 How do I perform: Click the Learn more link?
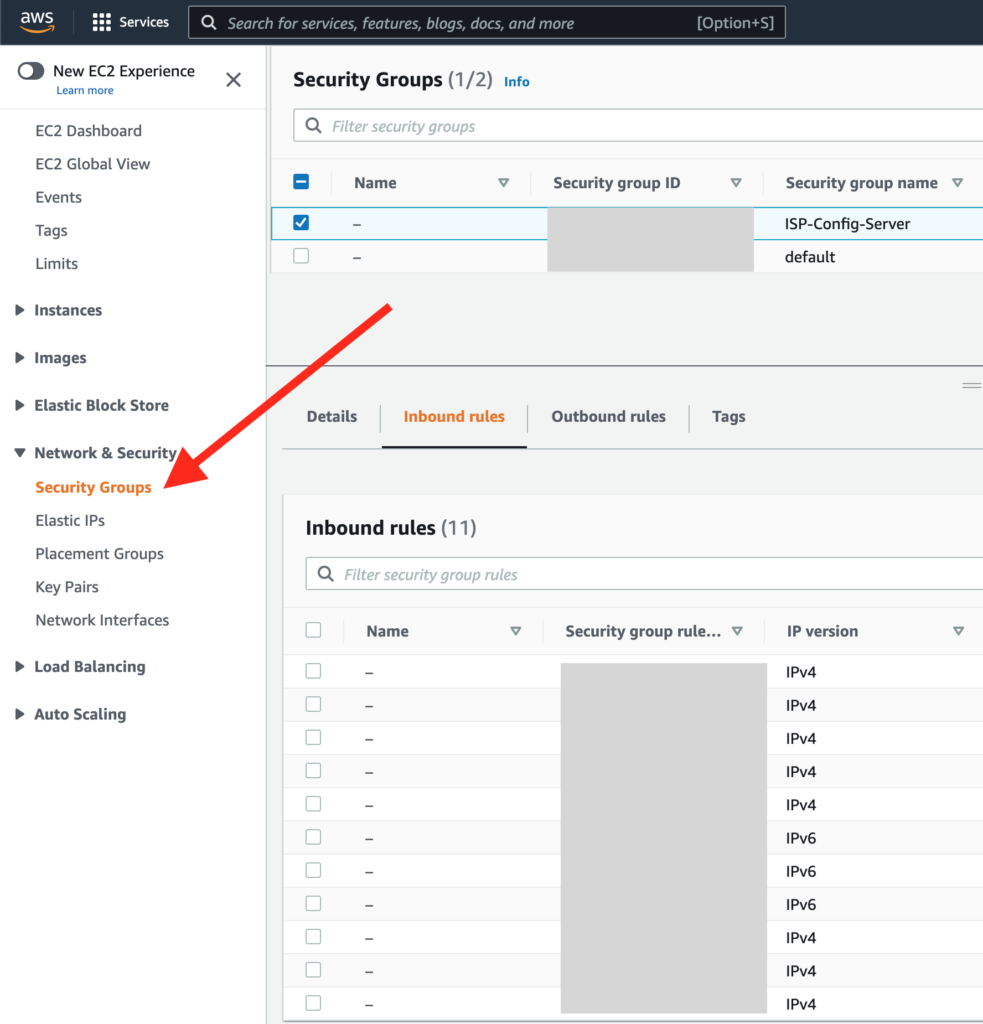click(85, 91)
